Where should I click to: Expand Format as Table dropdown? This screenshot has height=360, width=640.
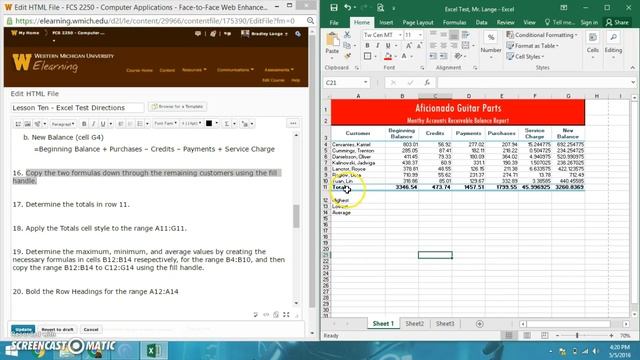pos(533,46)
